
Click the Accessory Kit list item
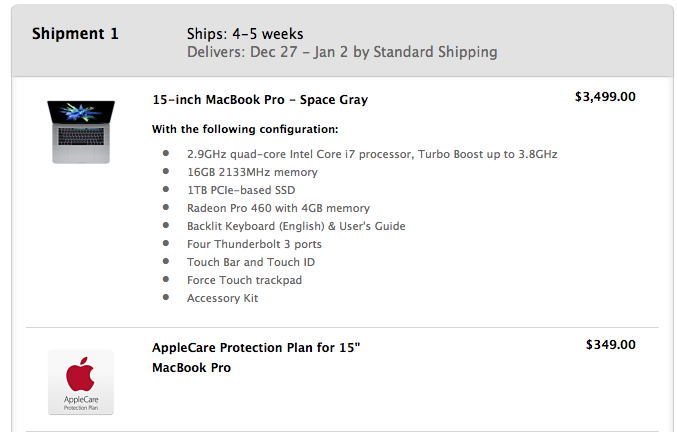(x=222, y=298)
